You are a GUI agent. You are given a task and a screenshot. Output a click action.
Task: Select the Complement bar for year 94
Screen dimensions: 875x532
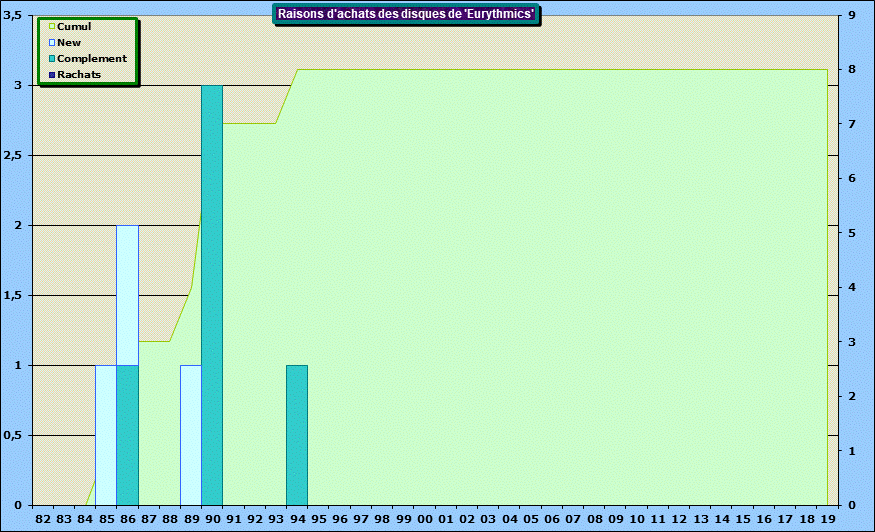297,435
